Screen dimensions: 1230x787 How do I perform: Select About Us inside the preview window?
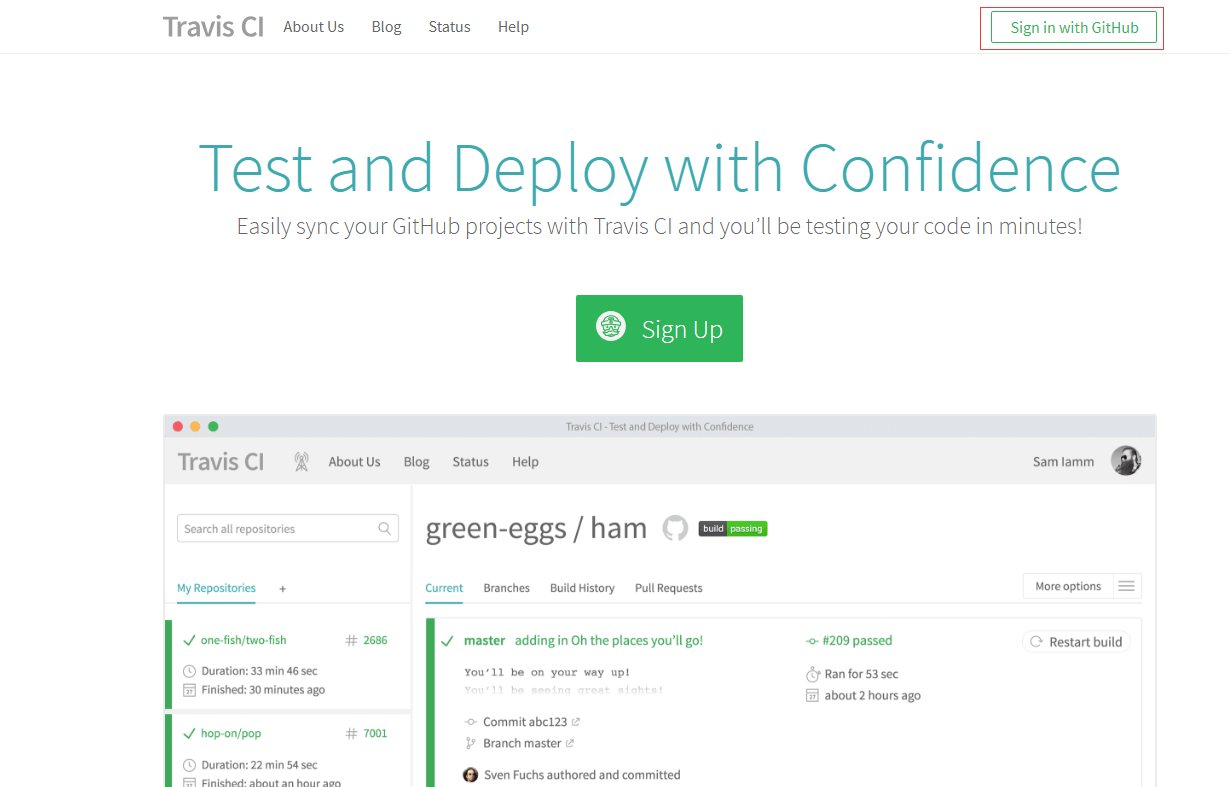click(x=354, y=462)
